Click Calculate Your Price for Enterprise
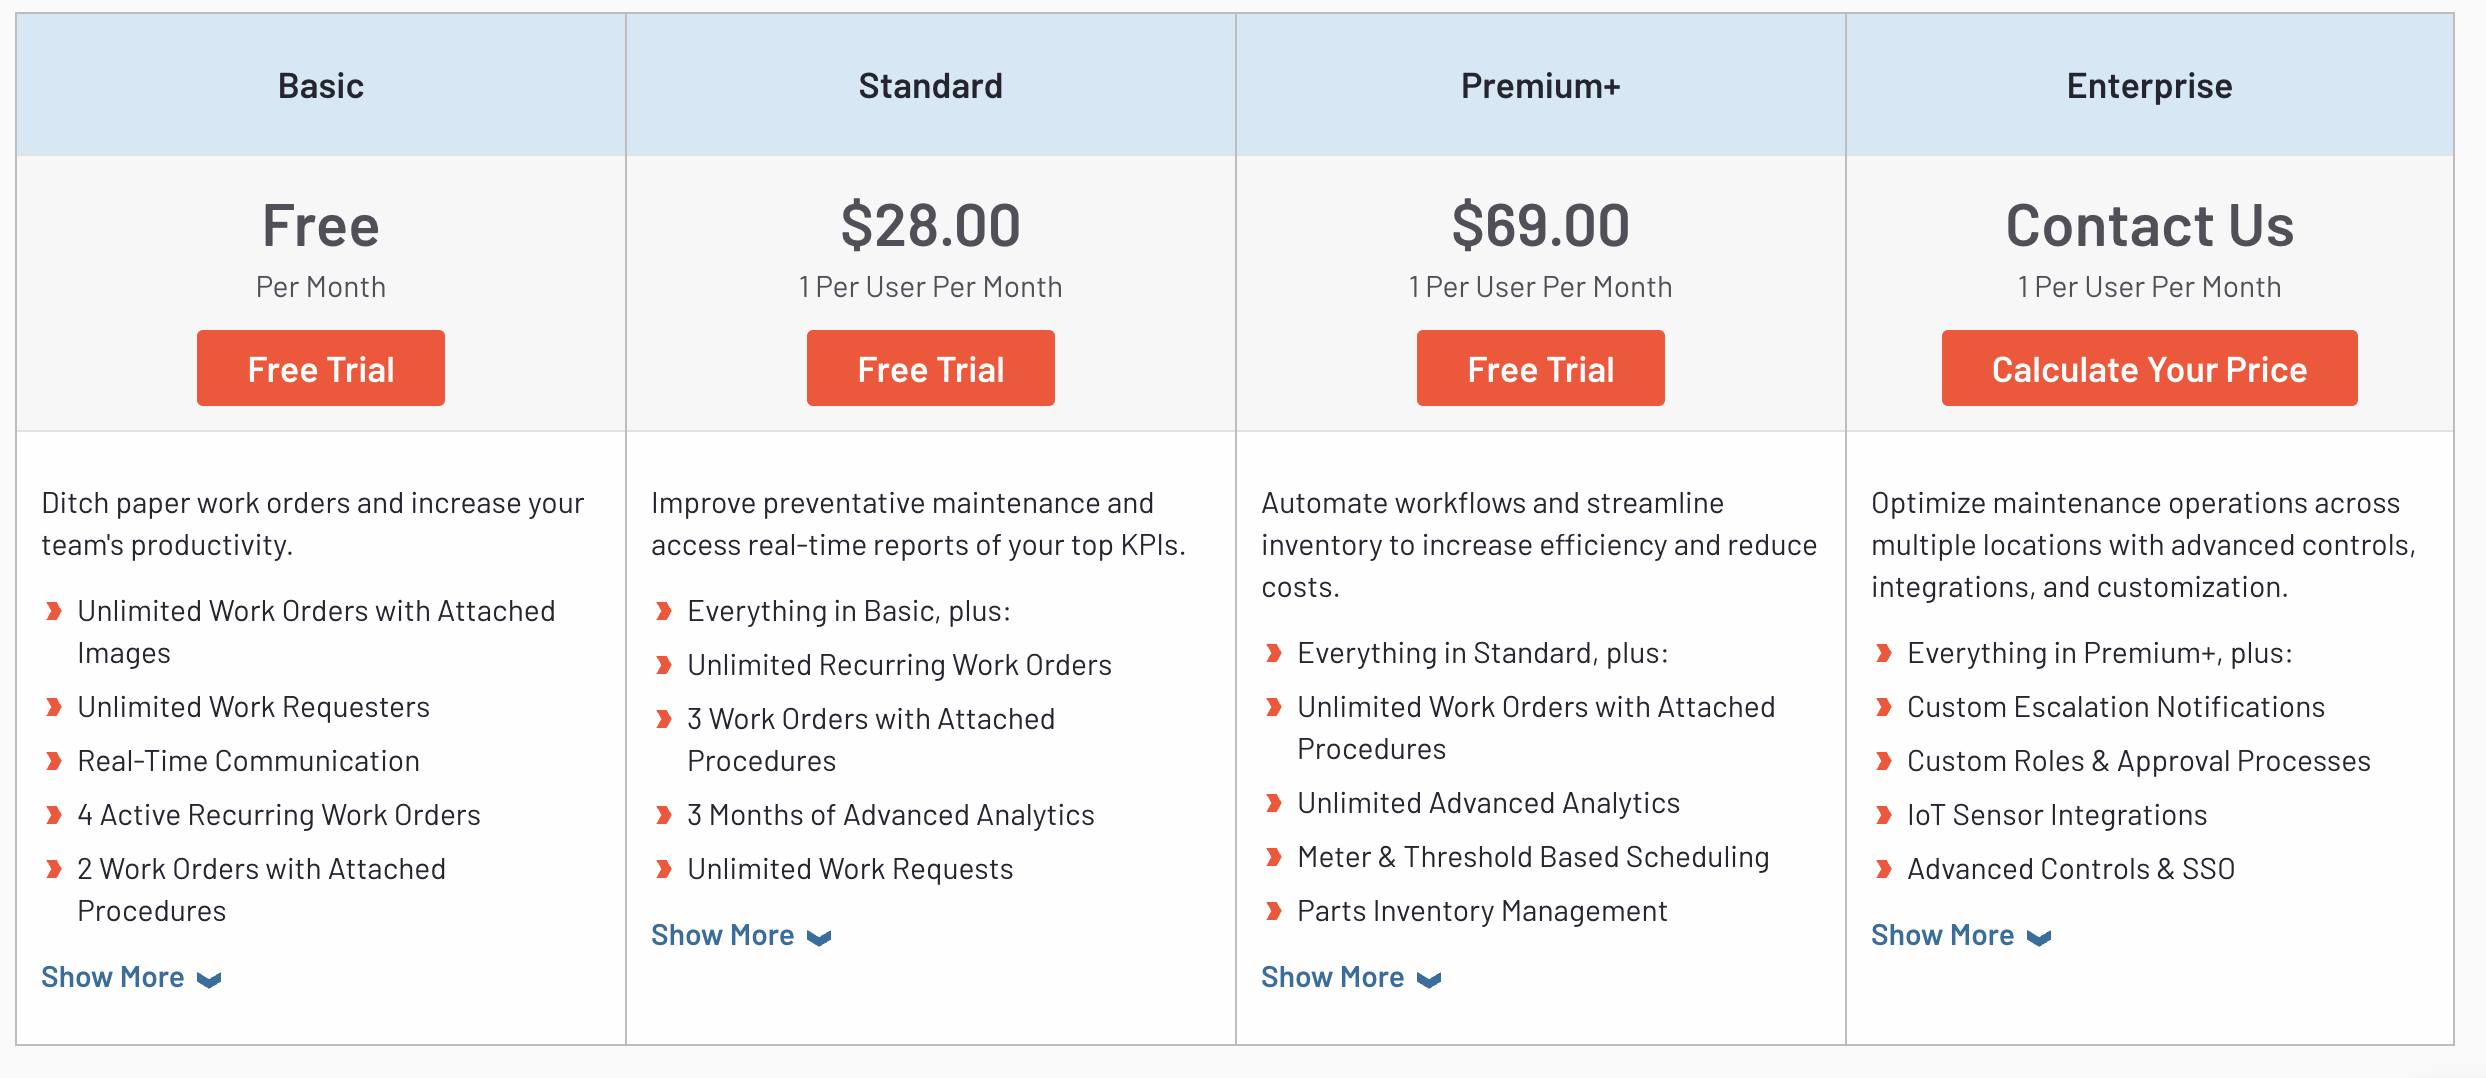 [2148, 368]
